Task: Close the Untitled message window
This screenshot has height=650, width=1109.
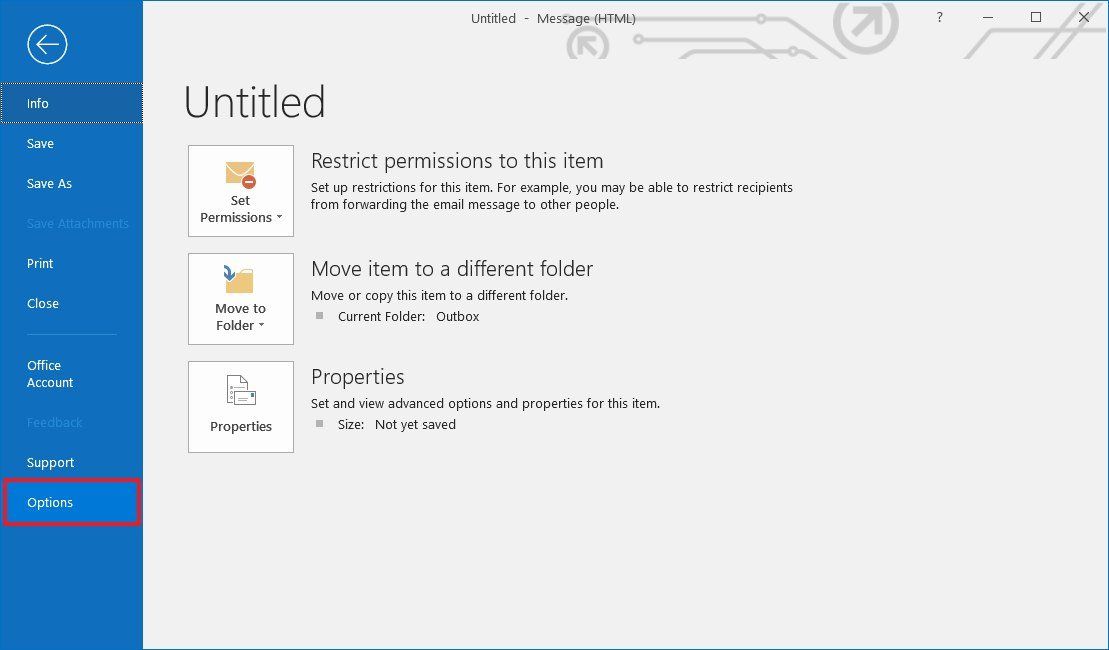Action: click(x=1084, y=18)
